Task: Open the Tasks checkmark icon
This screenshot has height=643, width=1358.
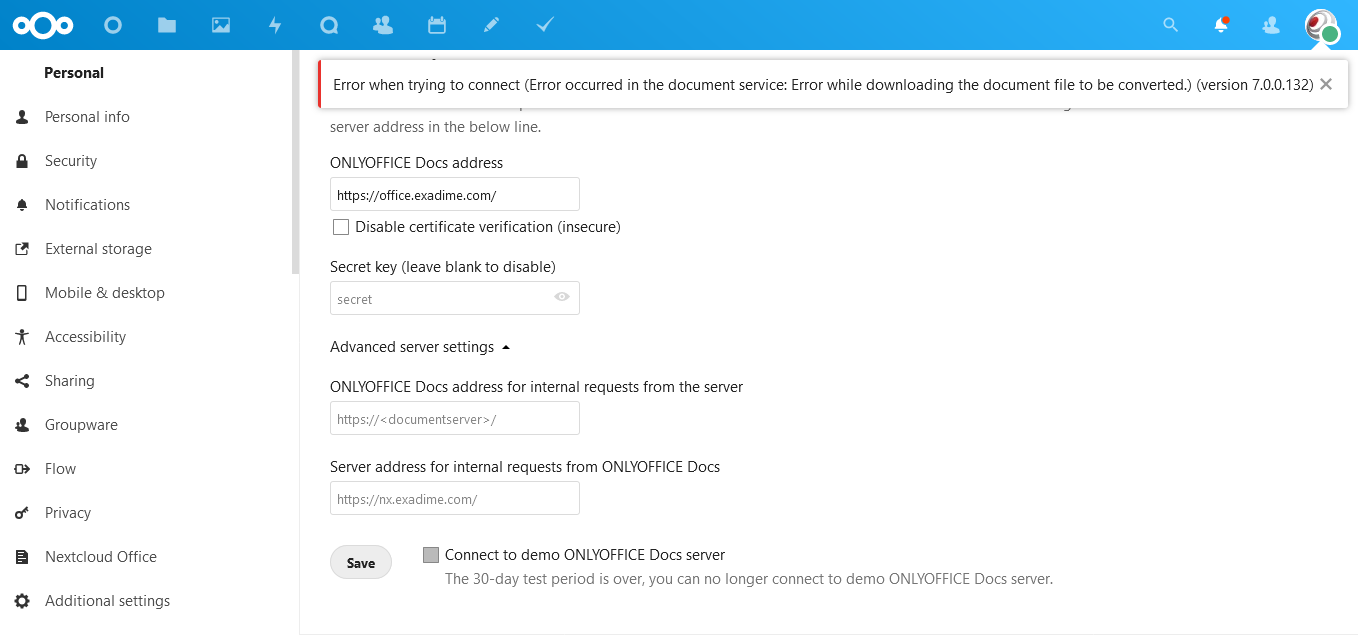Action: coord(545,25)
